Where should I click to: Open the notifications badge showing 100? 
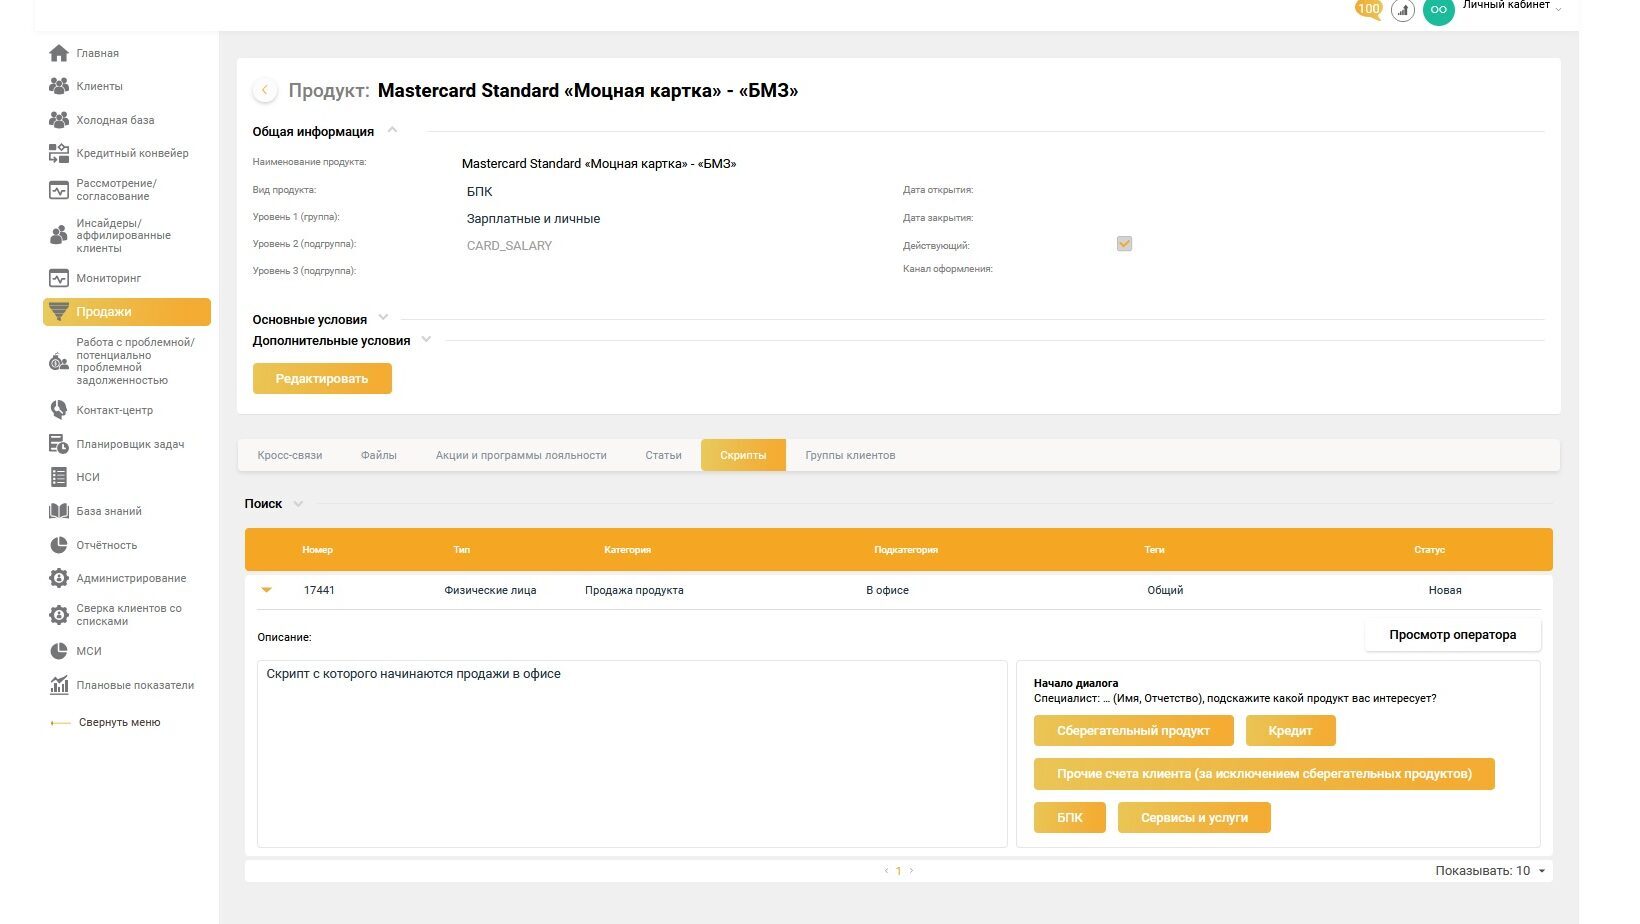pos(1368,9)
